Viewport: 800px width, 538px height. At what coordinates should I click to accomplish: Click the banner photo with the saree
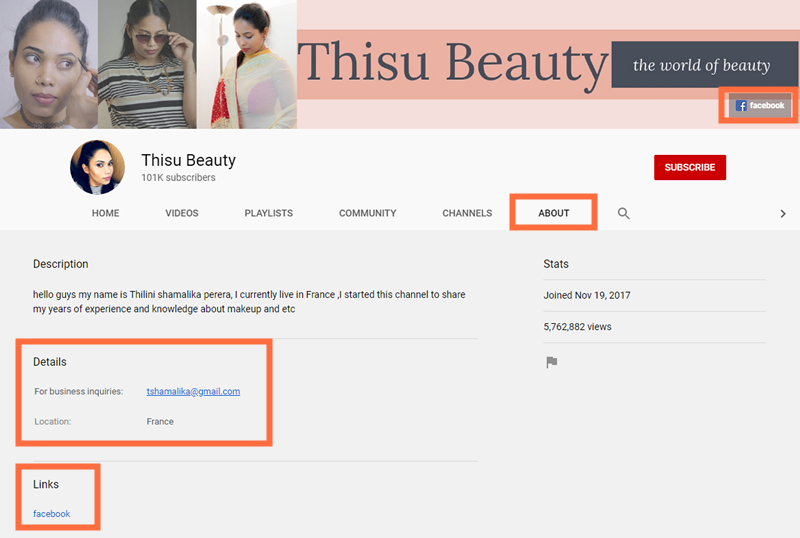pyautogui.click(x=246, y=64)
